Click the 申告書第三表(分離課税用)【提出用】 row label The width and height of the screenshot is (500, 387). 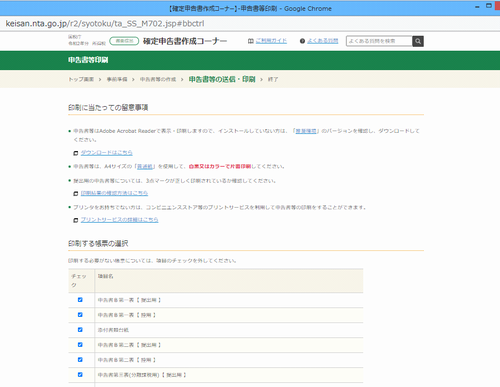point(142,375)
